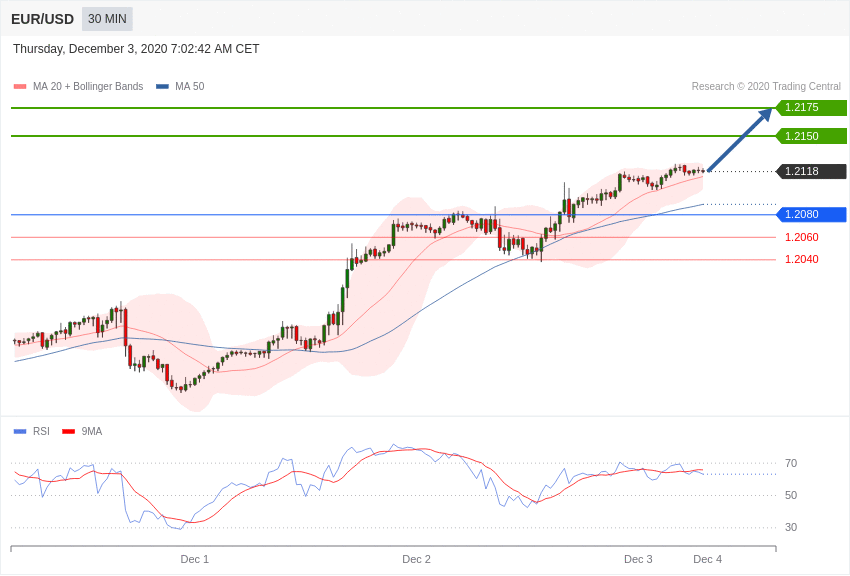Toggle the RSI legend marker
Image resolution: width=850 pixels, height=576 pixels.
coord(20,432)
